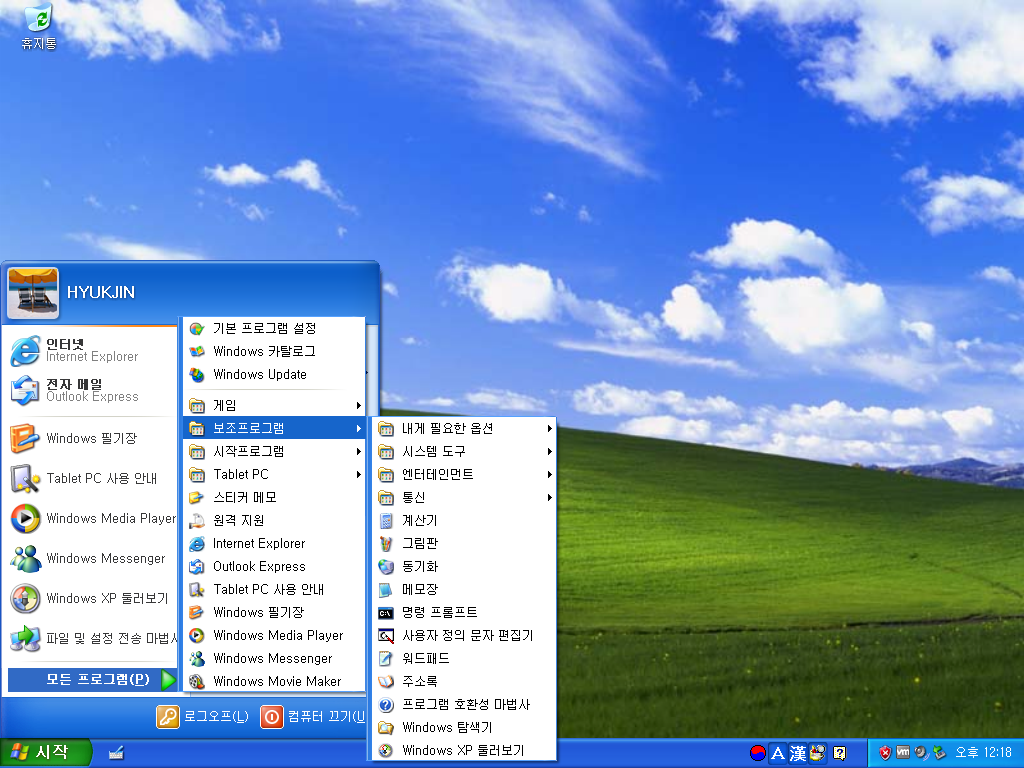Screen dimensions: 1024x768
Task: Open 스티커 메모
Action: (274, 498)
